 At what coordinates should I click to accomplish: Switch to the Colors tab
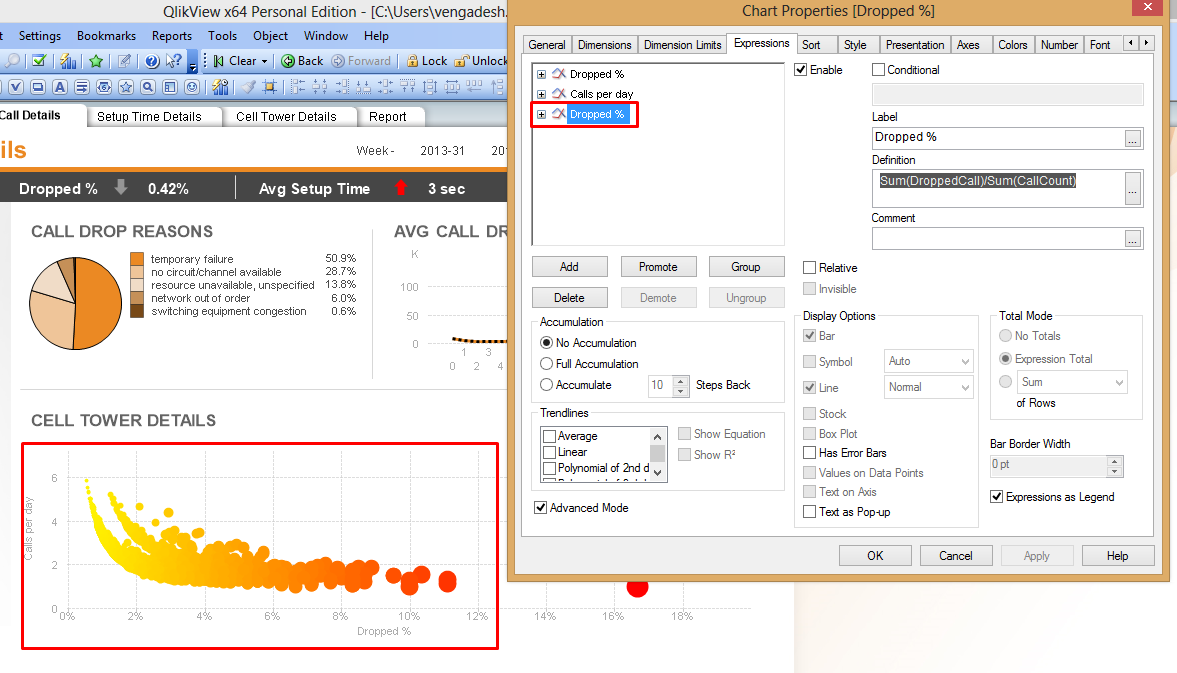1012,45
